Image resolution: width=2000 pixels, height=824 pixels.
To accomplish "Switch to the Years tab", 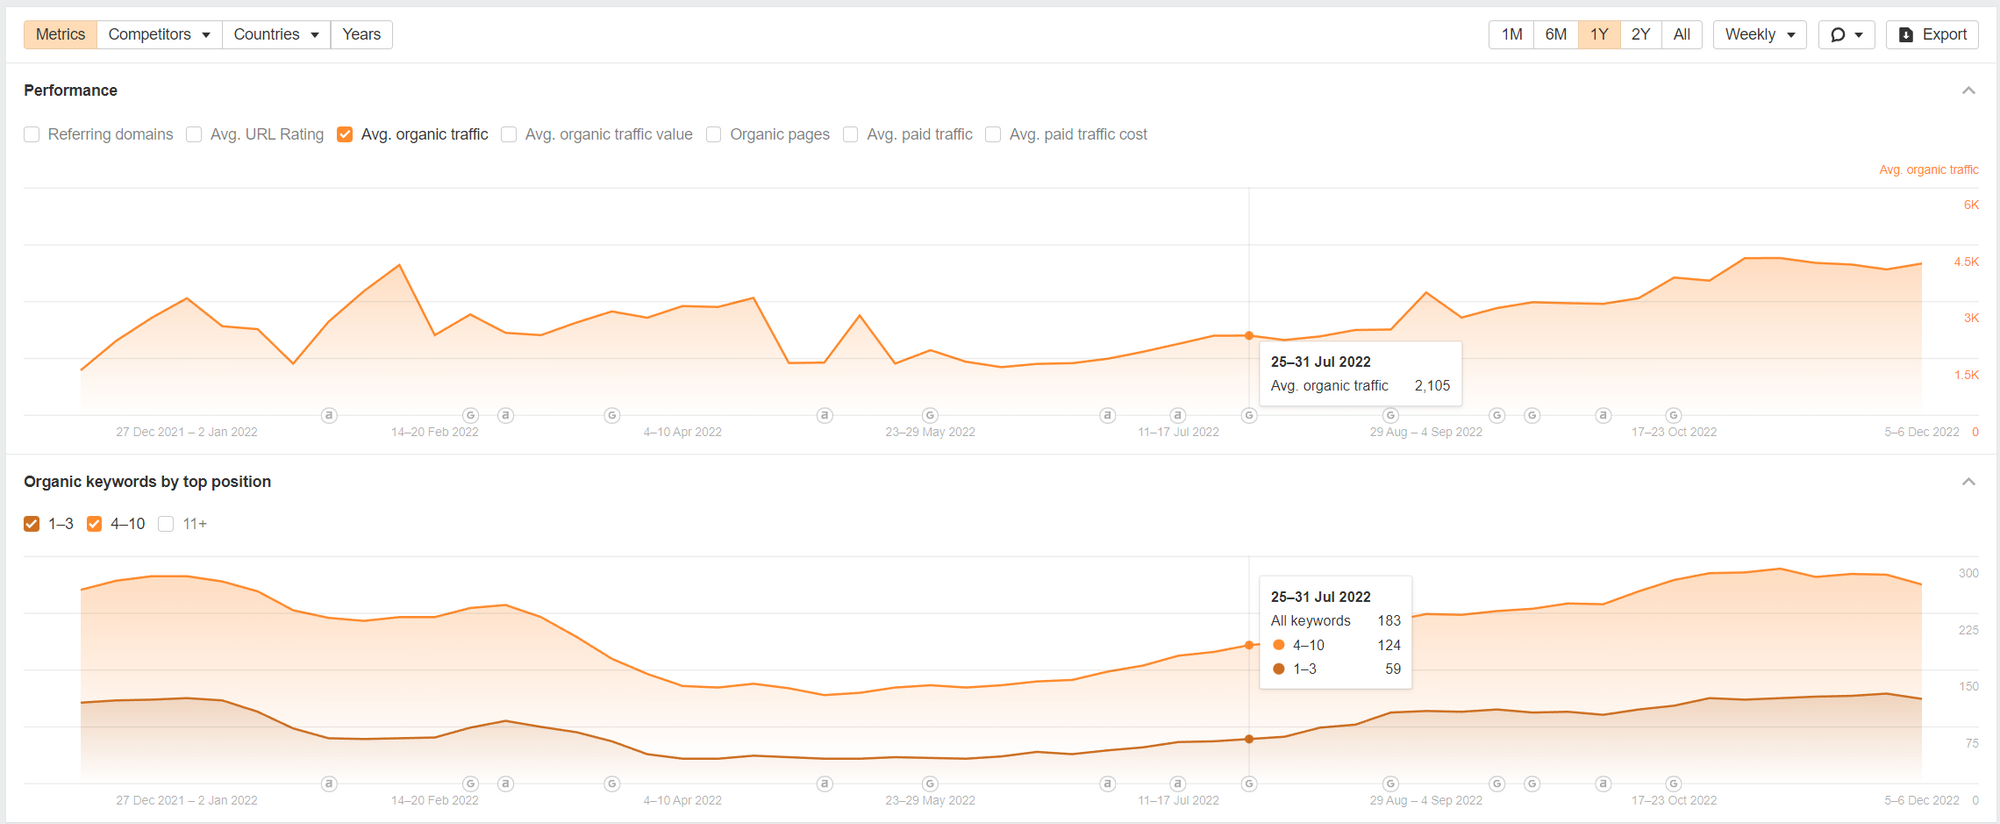I will (x=361, y=35).
